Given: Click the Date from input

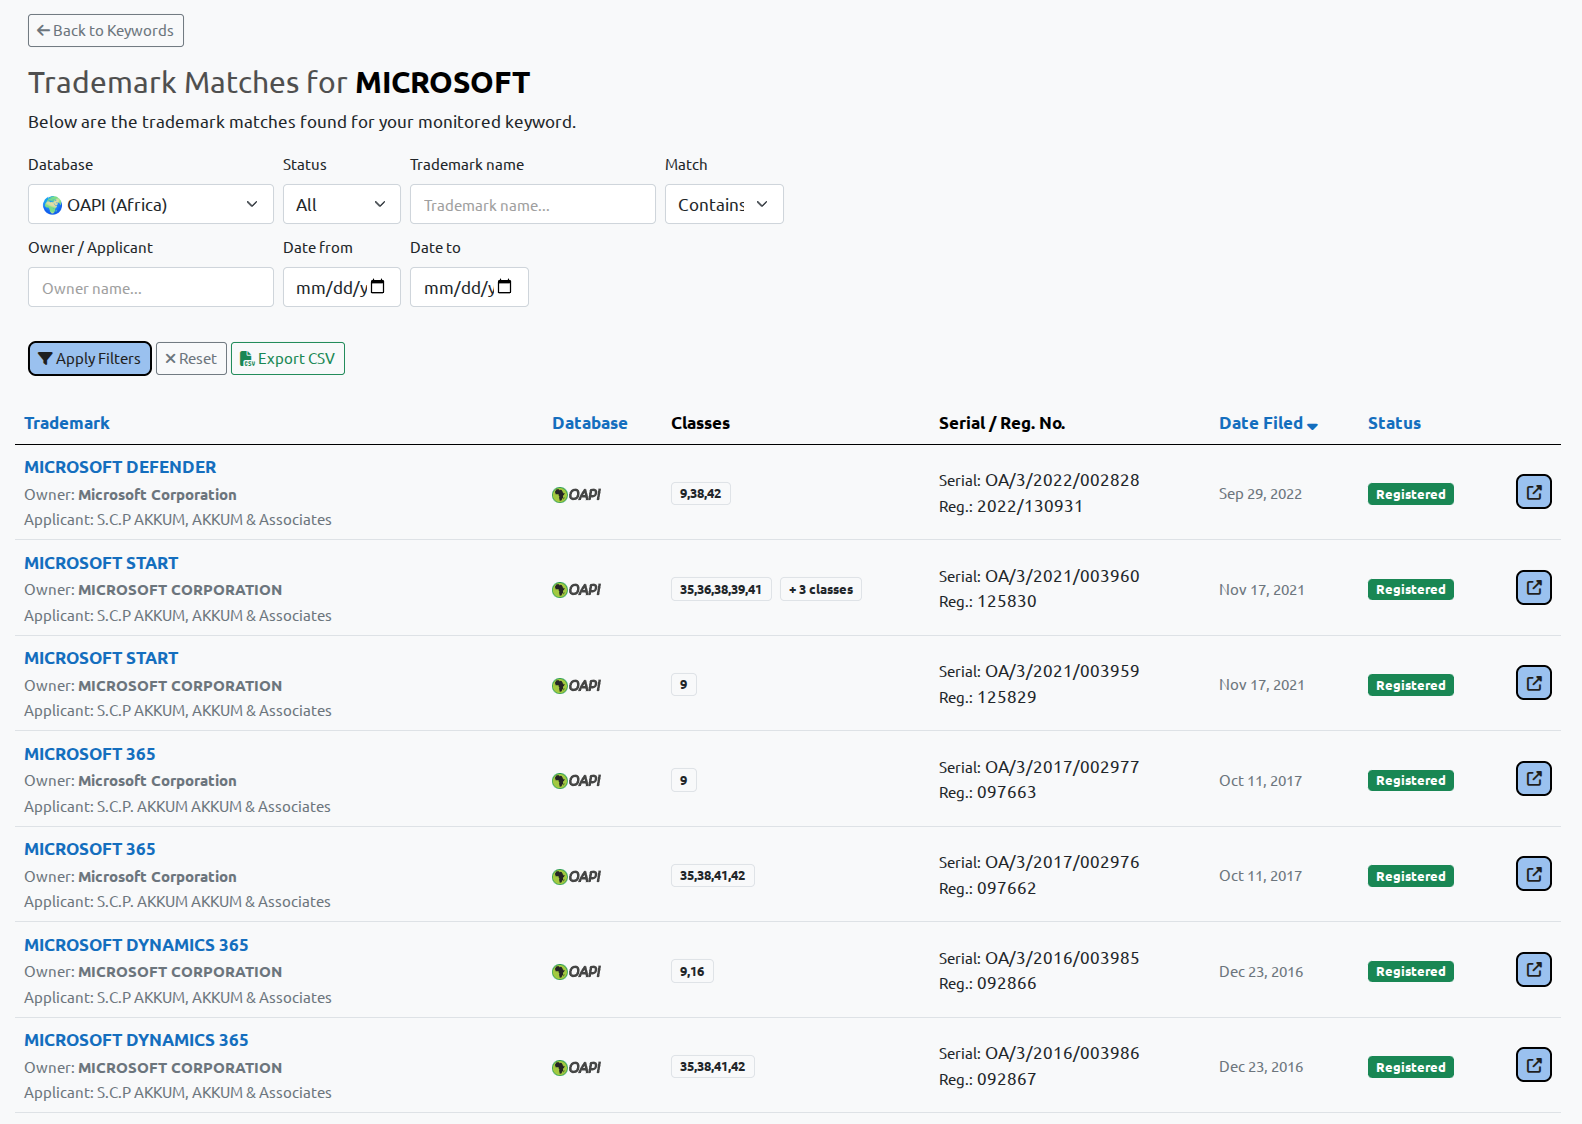Looking at the screenshot, I should tap(341, 287).
